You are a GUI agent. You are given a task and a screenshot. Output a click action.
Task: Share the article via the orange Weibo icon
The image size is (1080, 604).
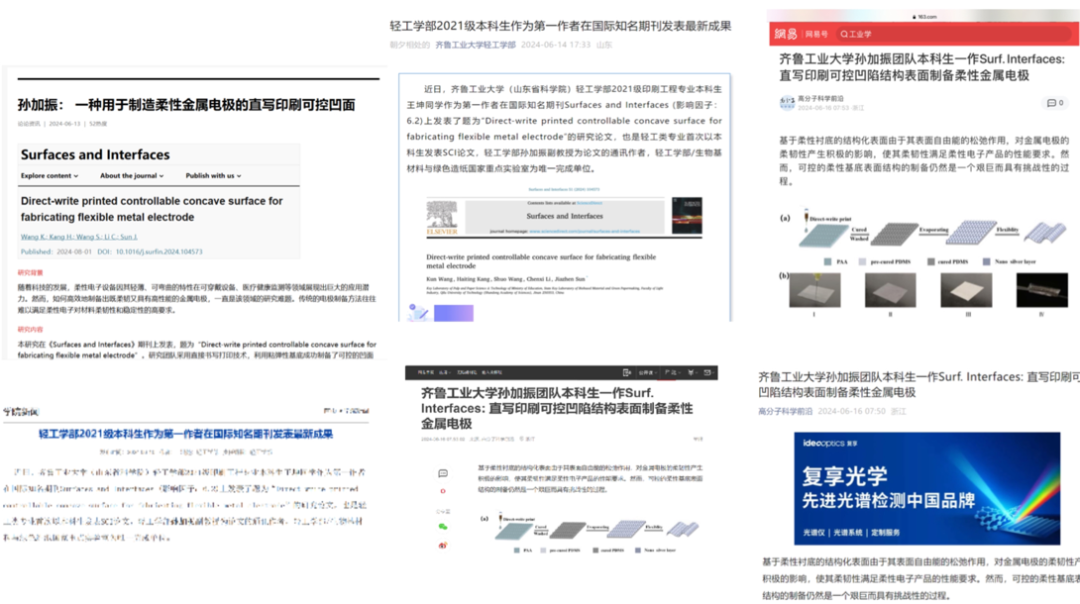pyautogui.click(x=442, y=545)
